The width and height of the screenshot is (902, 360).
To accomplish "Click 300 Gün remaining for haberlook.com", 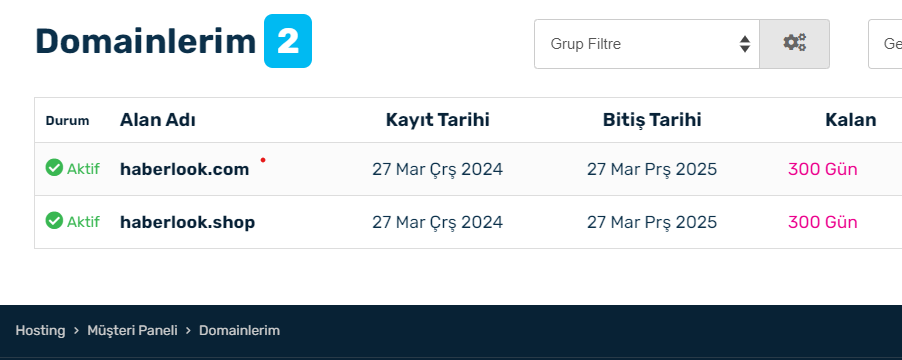I will (823, 170).
